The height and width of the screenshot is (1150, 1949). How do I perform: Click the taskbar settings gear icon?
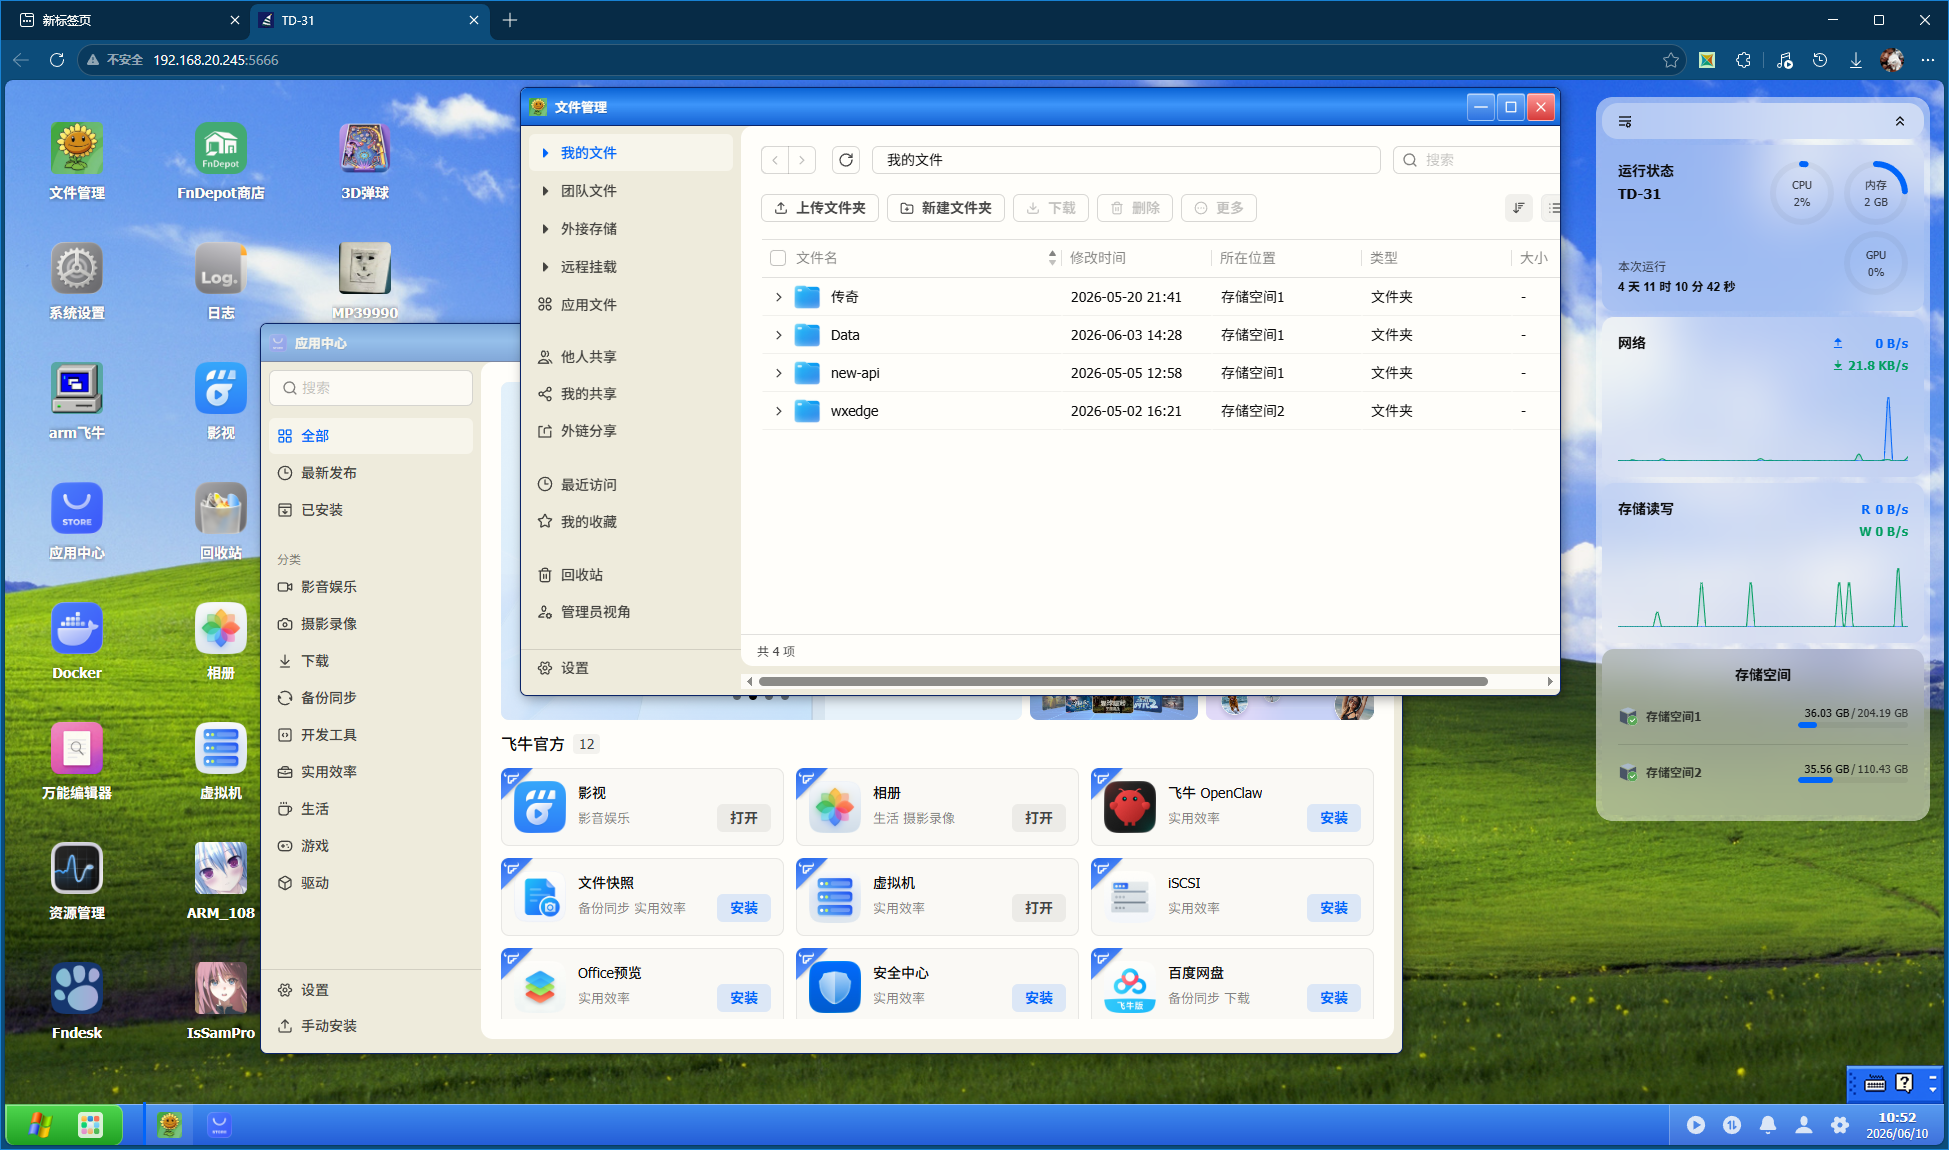[x=1840, y=1125]
